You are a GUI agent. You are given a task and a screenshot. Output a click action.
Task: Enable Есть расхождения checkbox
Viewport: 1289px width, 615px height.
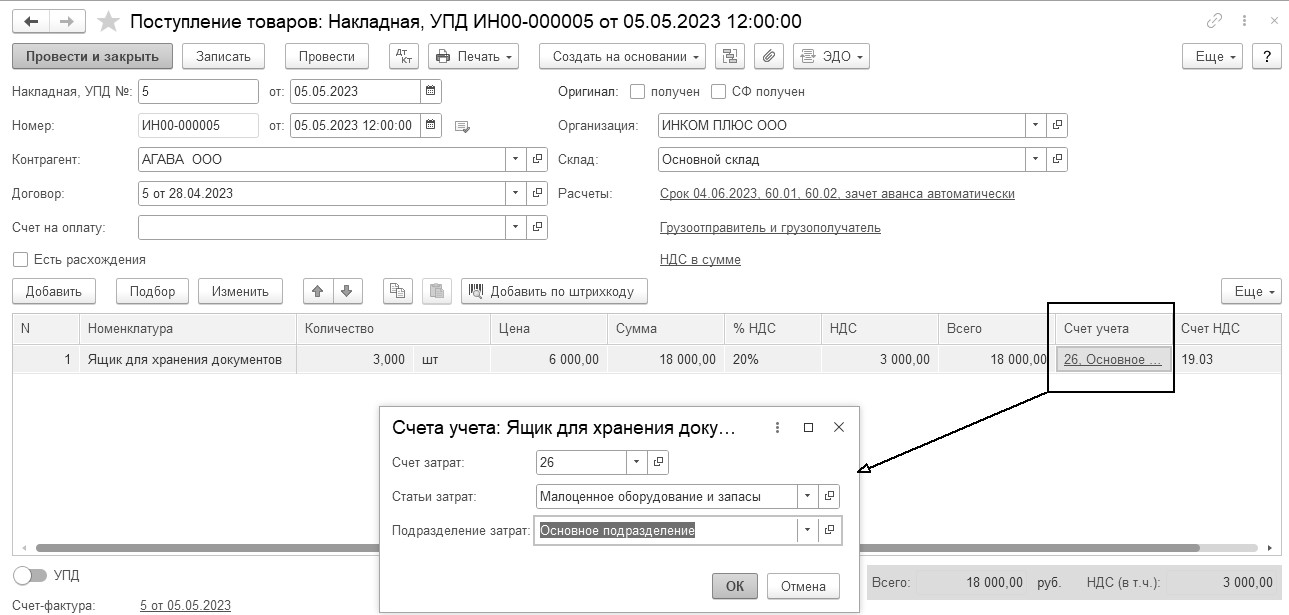20,259
